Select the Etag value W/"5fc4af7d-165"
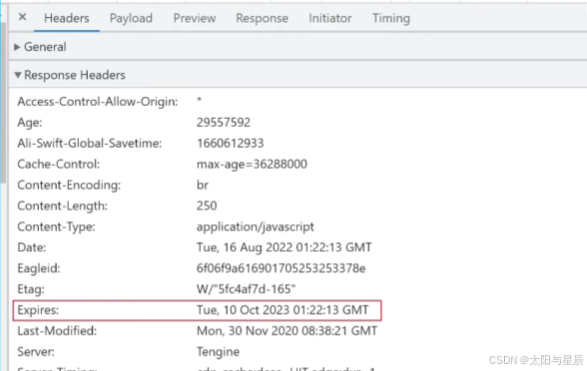The image size is (587, 371). click(x=246, y=289)
